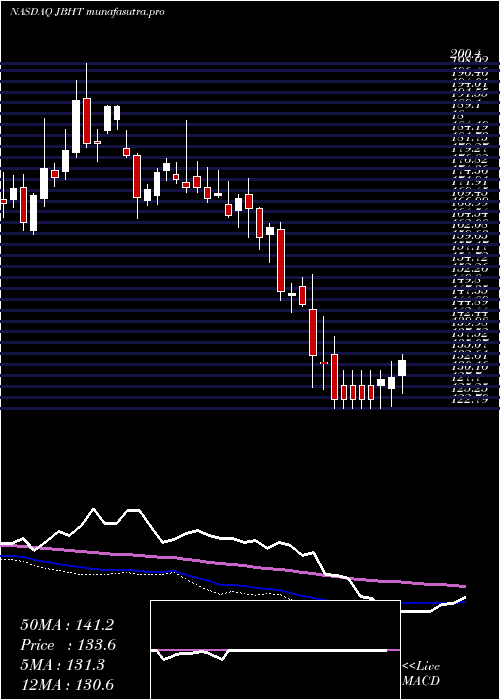Click the 200.4 top price axis label
500x700 pixels.
465,53
